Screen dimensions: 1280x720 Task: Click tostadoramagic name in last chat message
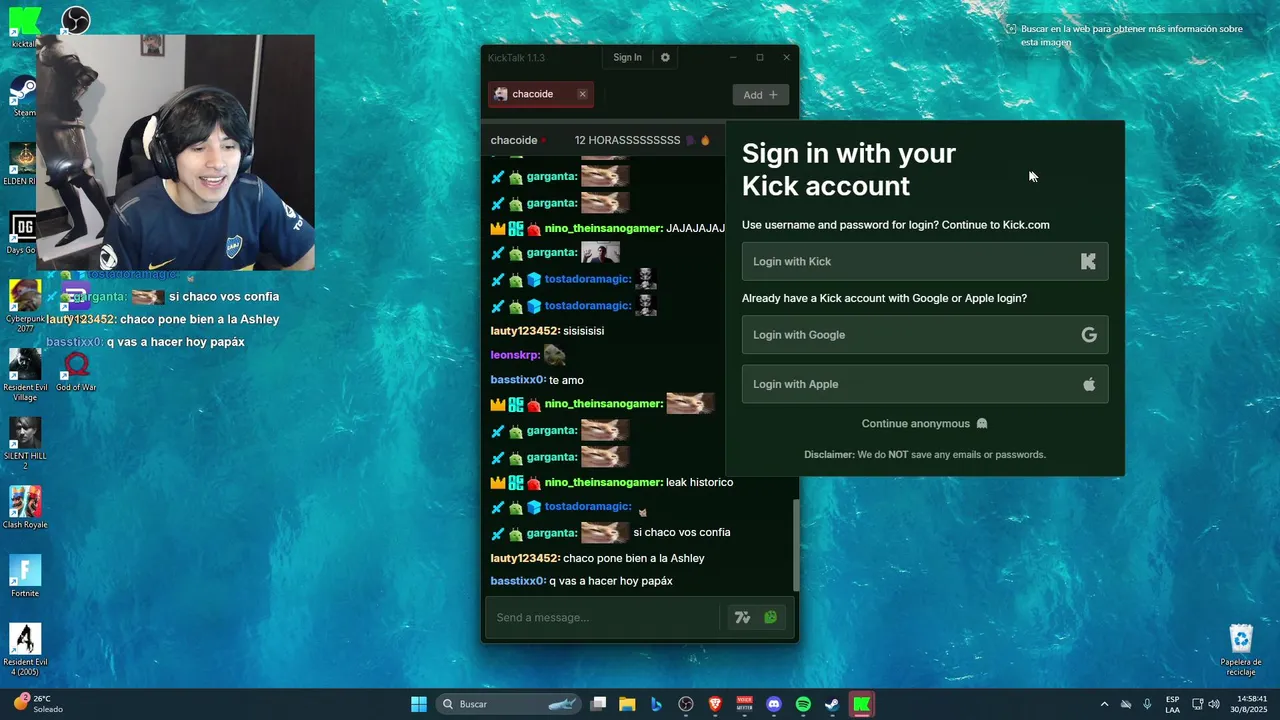coord(588,507)
